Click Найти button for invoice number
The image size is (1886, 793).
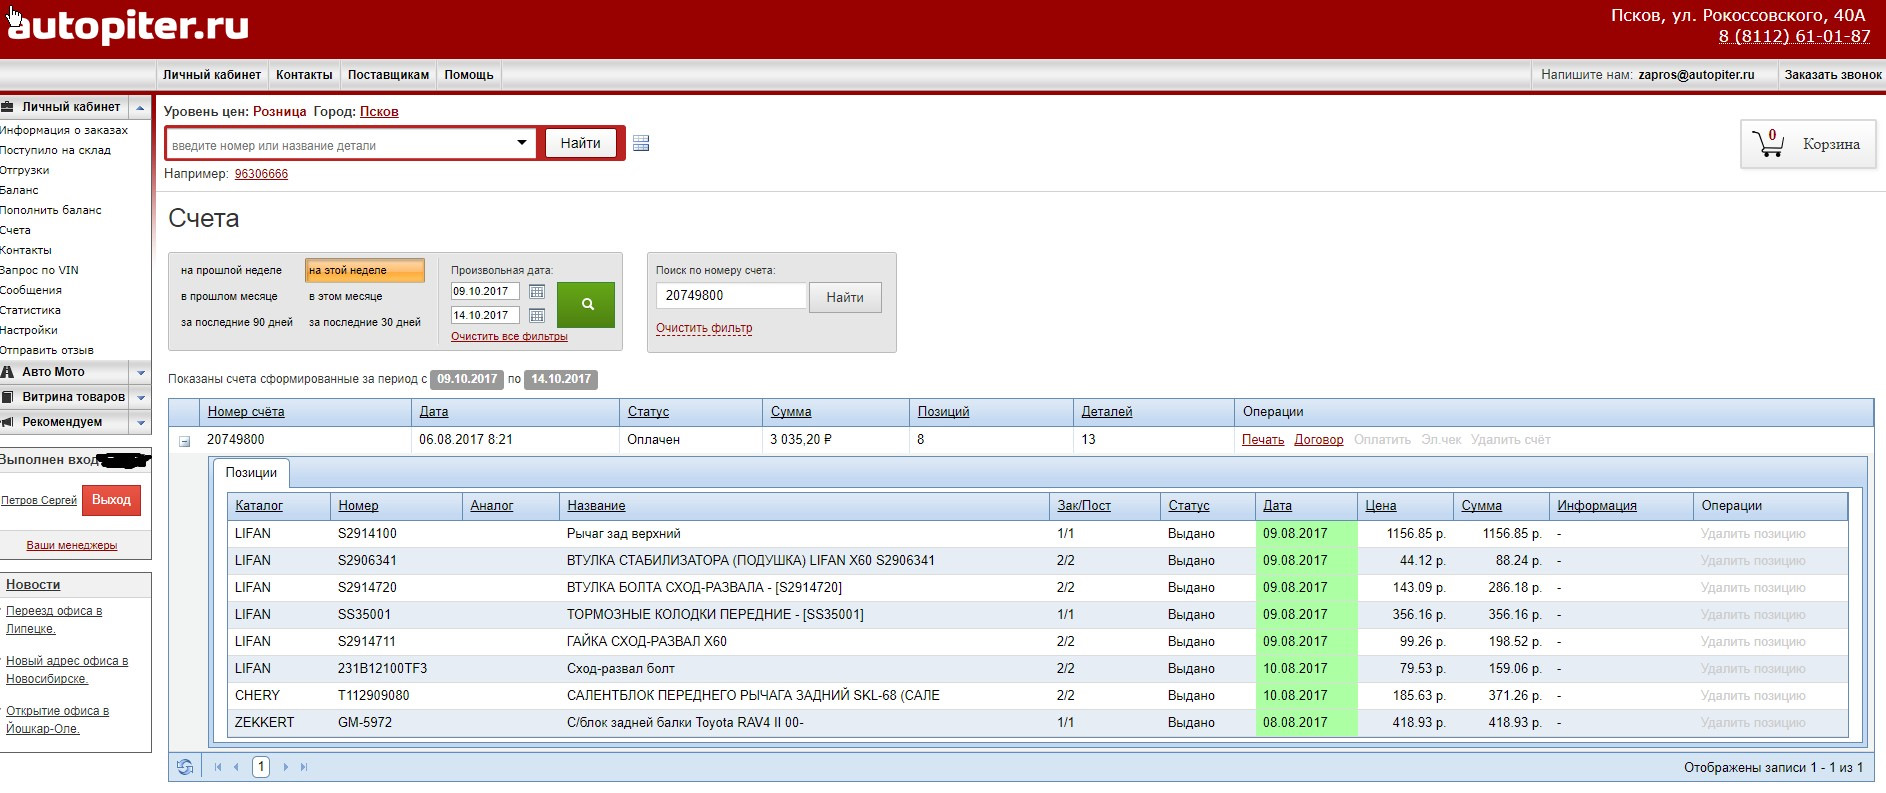point(845,297)
